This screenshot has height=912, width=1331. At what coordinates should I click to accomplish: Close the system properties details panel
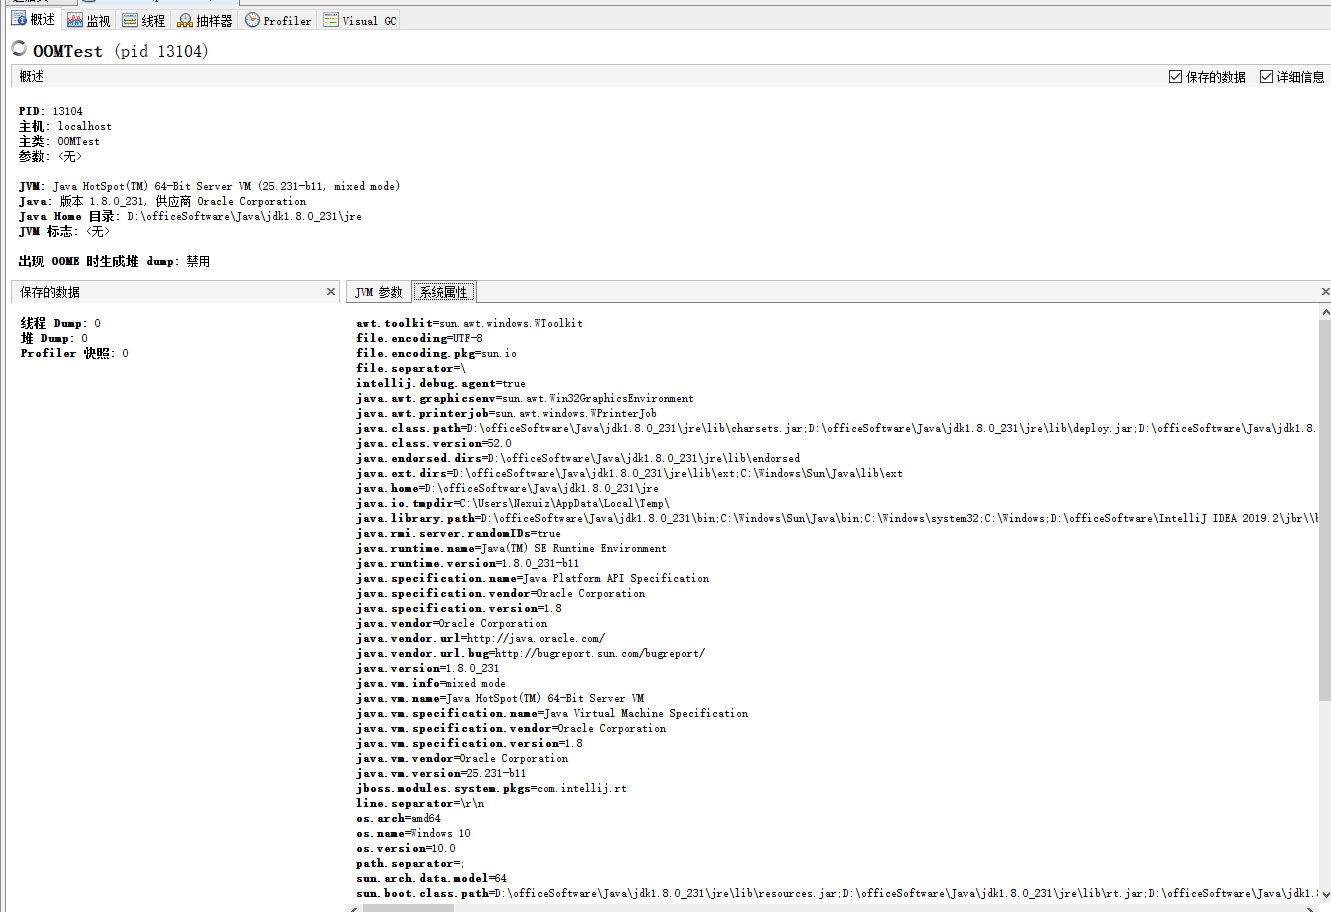pos(1325,292)
